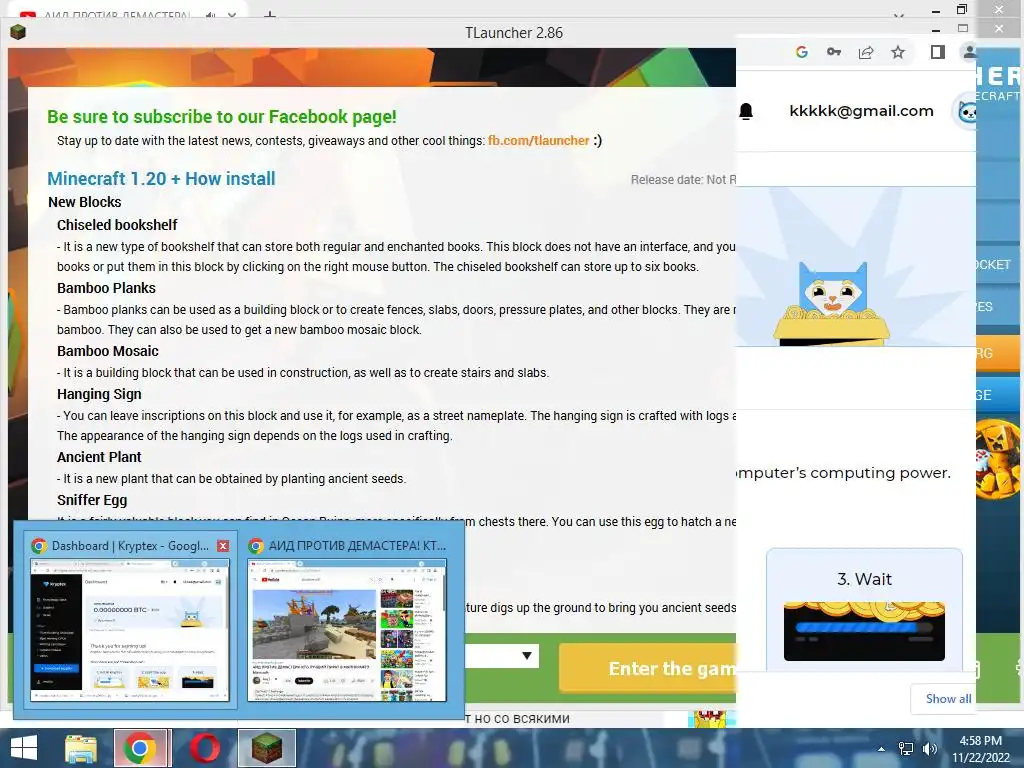Click the Chrome tab search chevron
Viewport: 1024px width, 768px height.
(x=899, y=14)
